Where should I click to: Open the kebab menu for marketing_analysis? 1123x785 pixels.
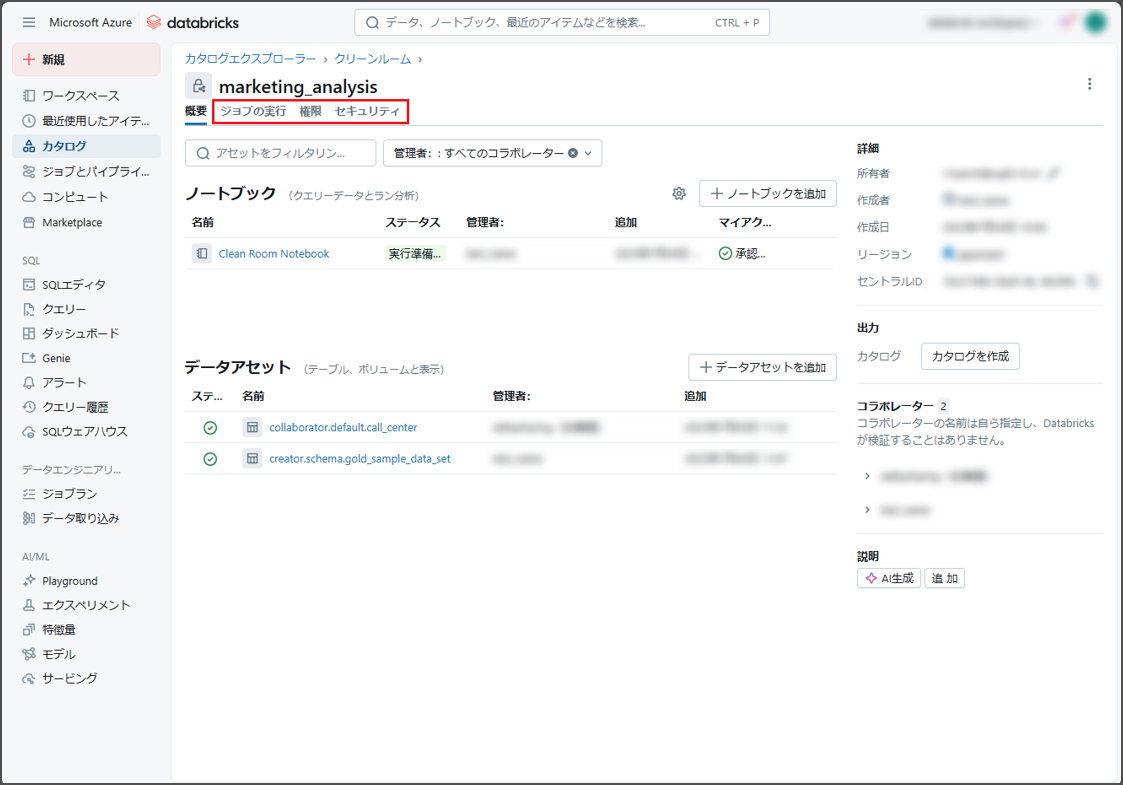pyautogui.click(x=1089, y=84)
